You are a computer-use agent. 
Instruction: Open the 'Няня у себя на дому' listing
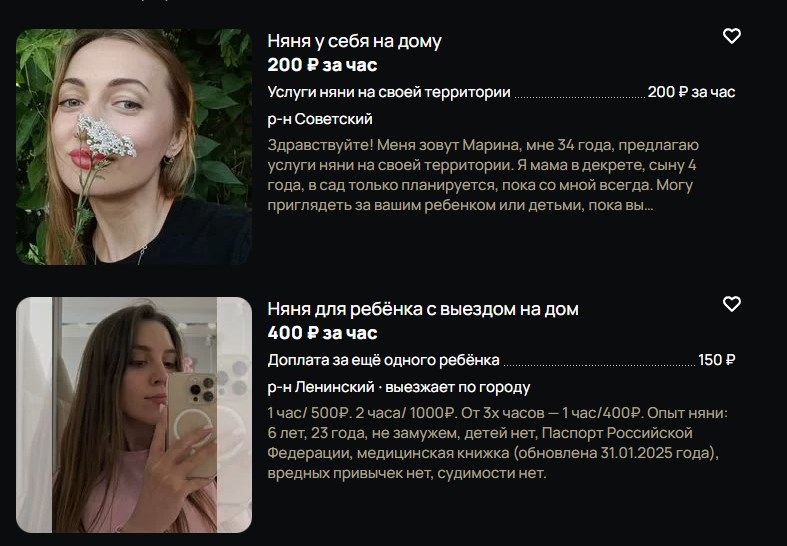tap(354, 41)
